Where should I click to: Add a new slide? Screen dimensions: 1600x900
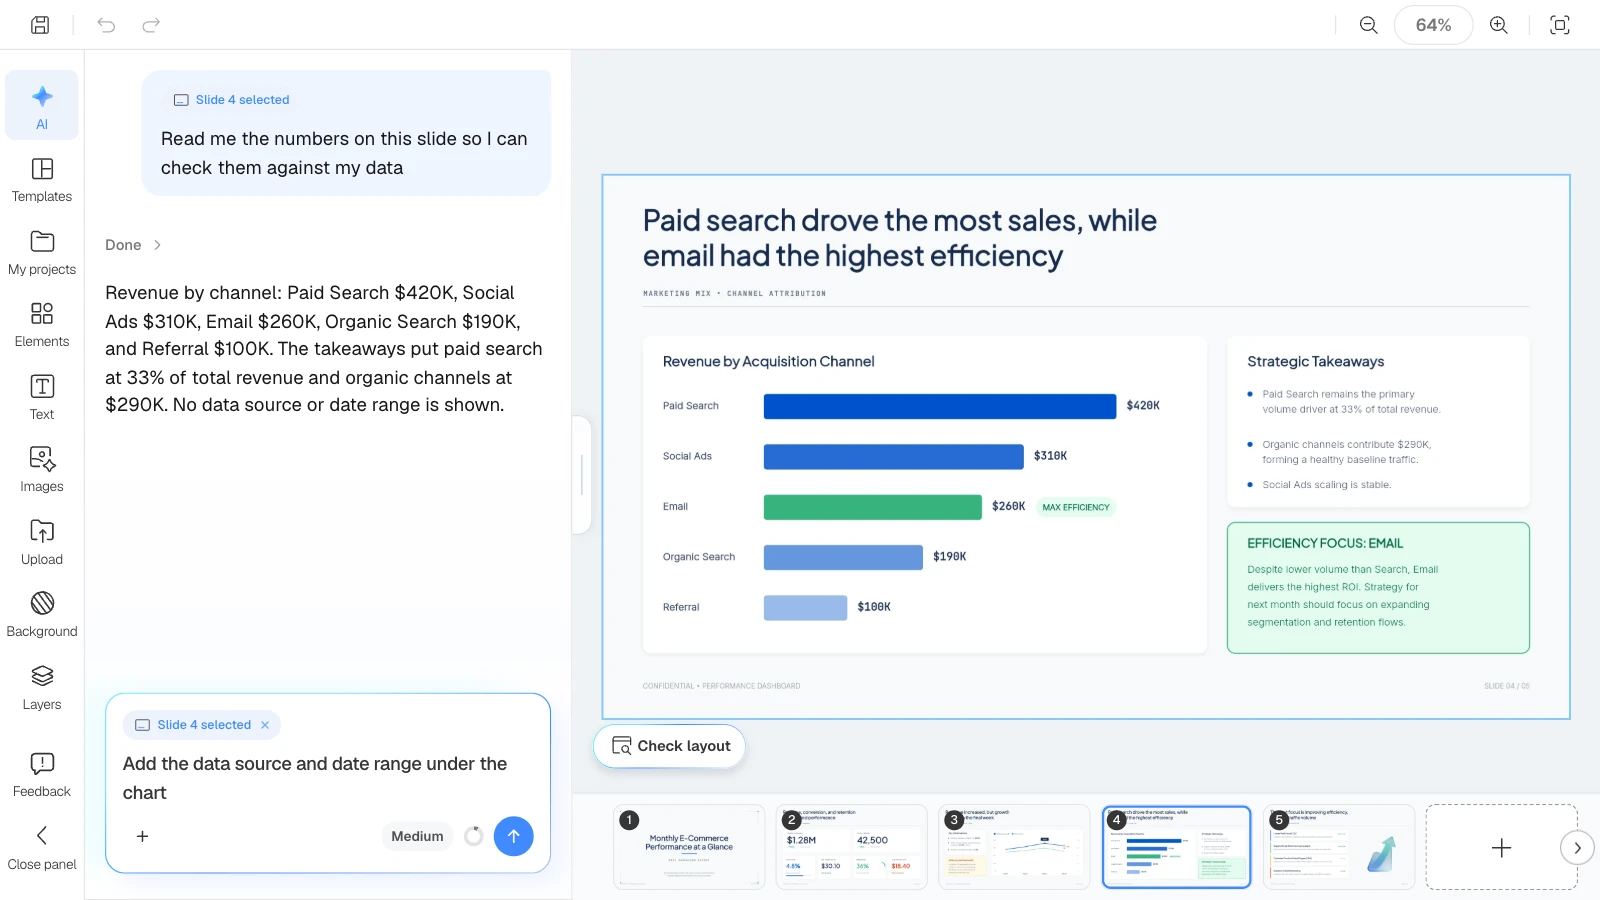pos(1501,847)
